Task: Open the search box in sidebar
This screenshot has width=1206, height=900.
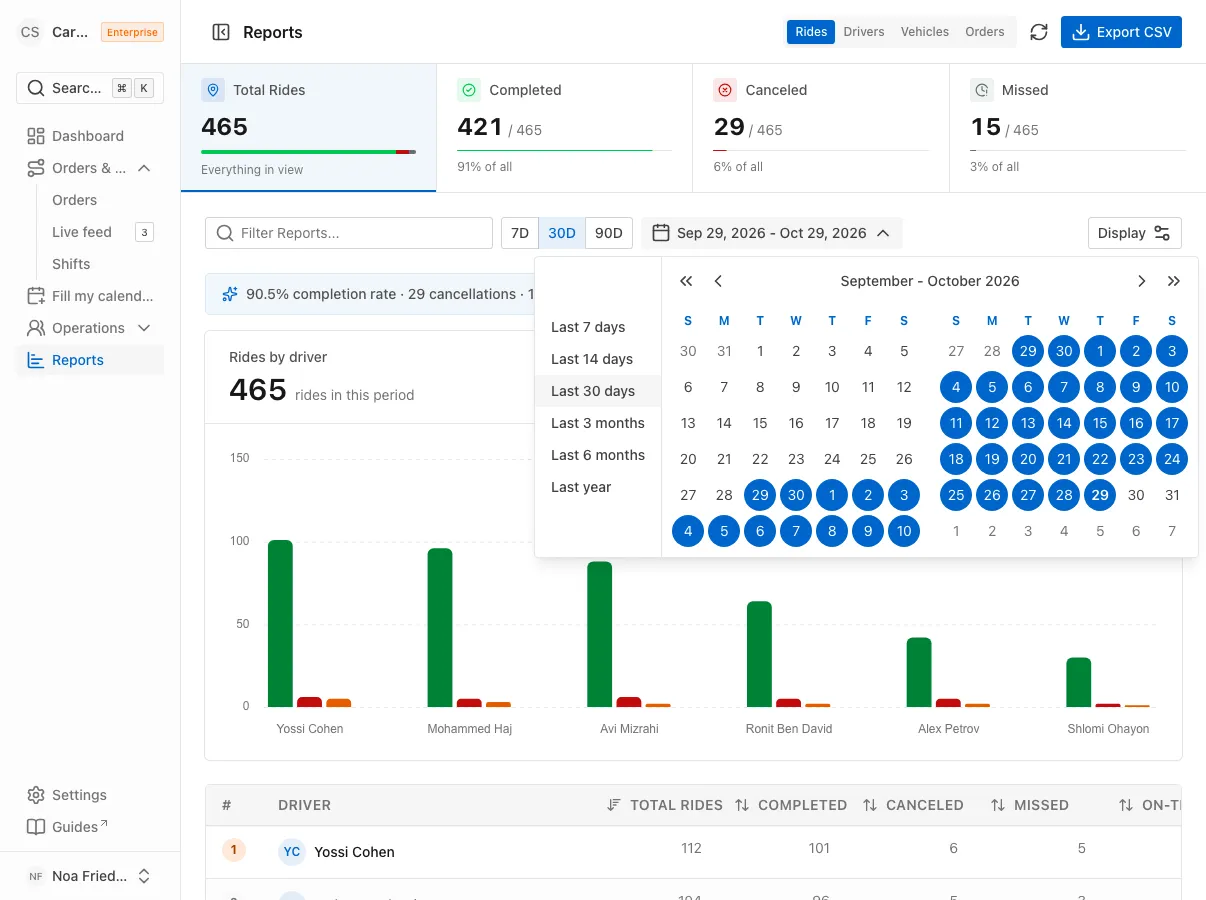Action: pos(90,88)
